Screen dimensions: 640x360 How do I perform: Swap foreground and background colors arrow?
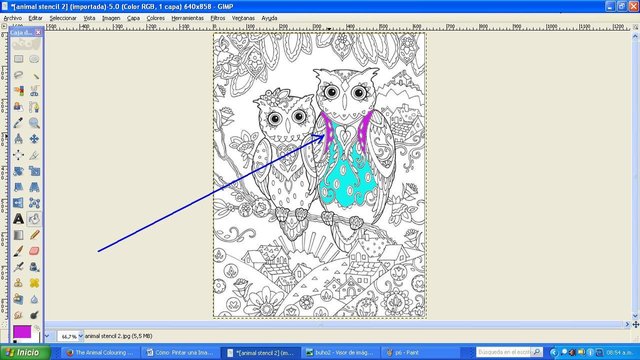(x=37, y=327)
